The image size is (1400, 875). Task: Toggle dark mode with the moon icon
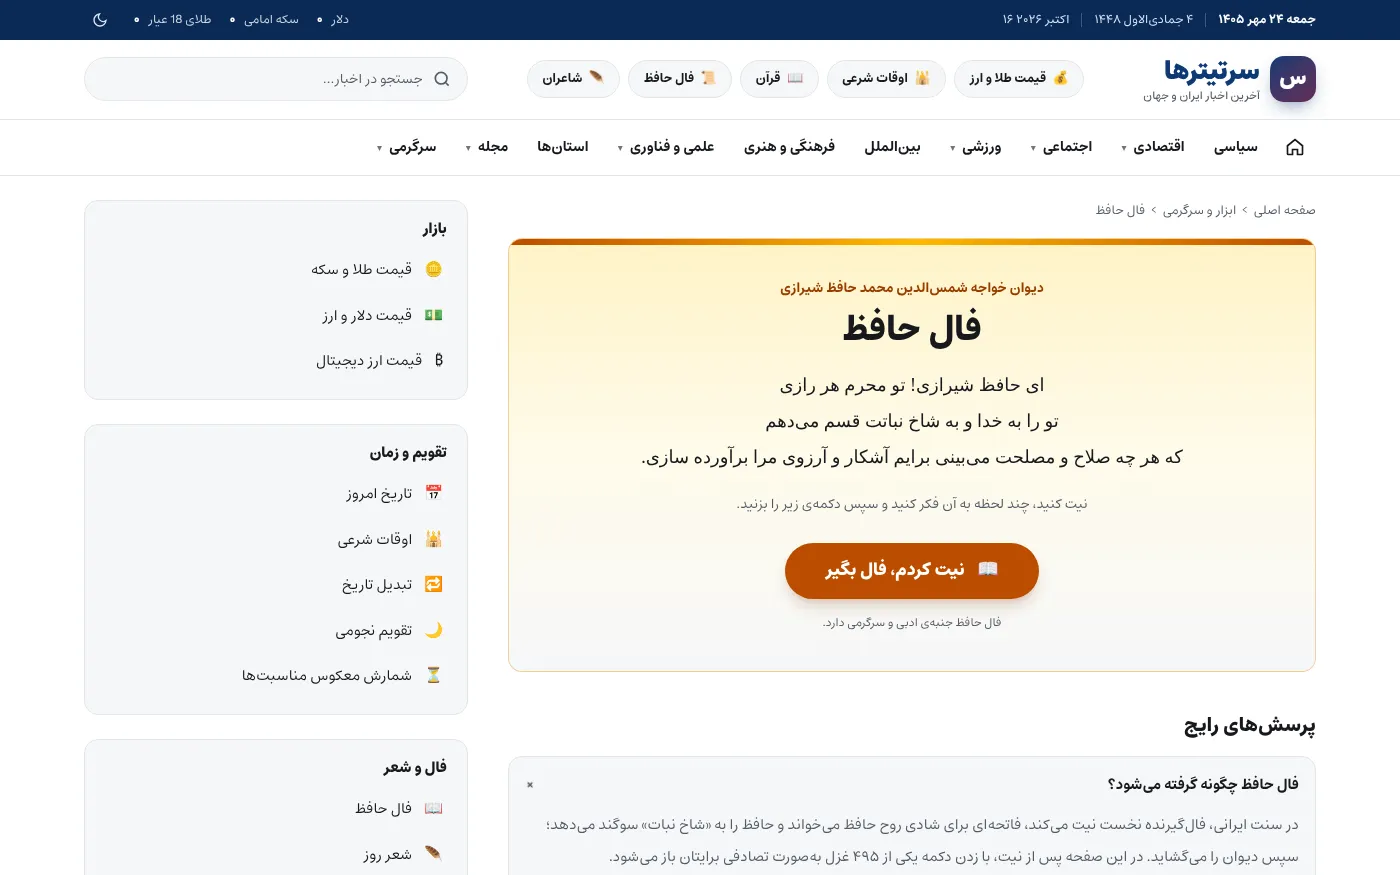tap(100, 20)
